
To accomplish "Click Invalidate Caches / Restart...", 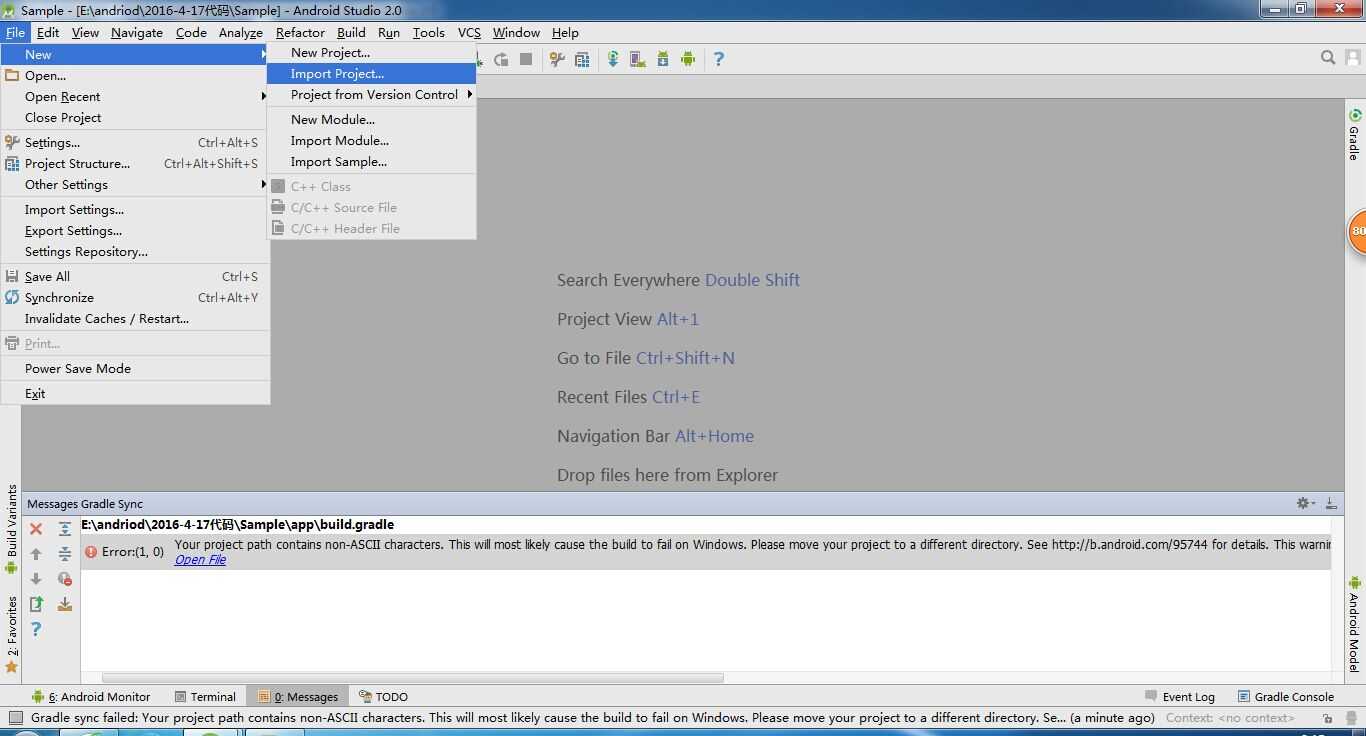I will [135, 318].
